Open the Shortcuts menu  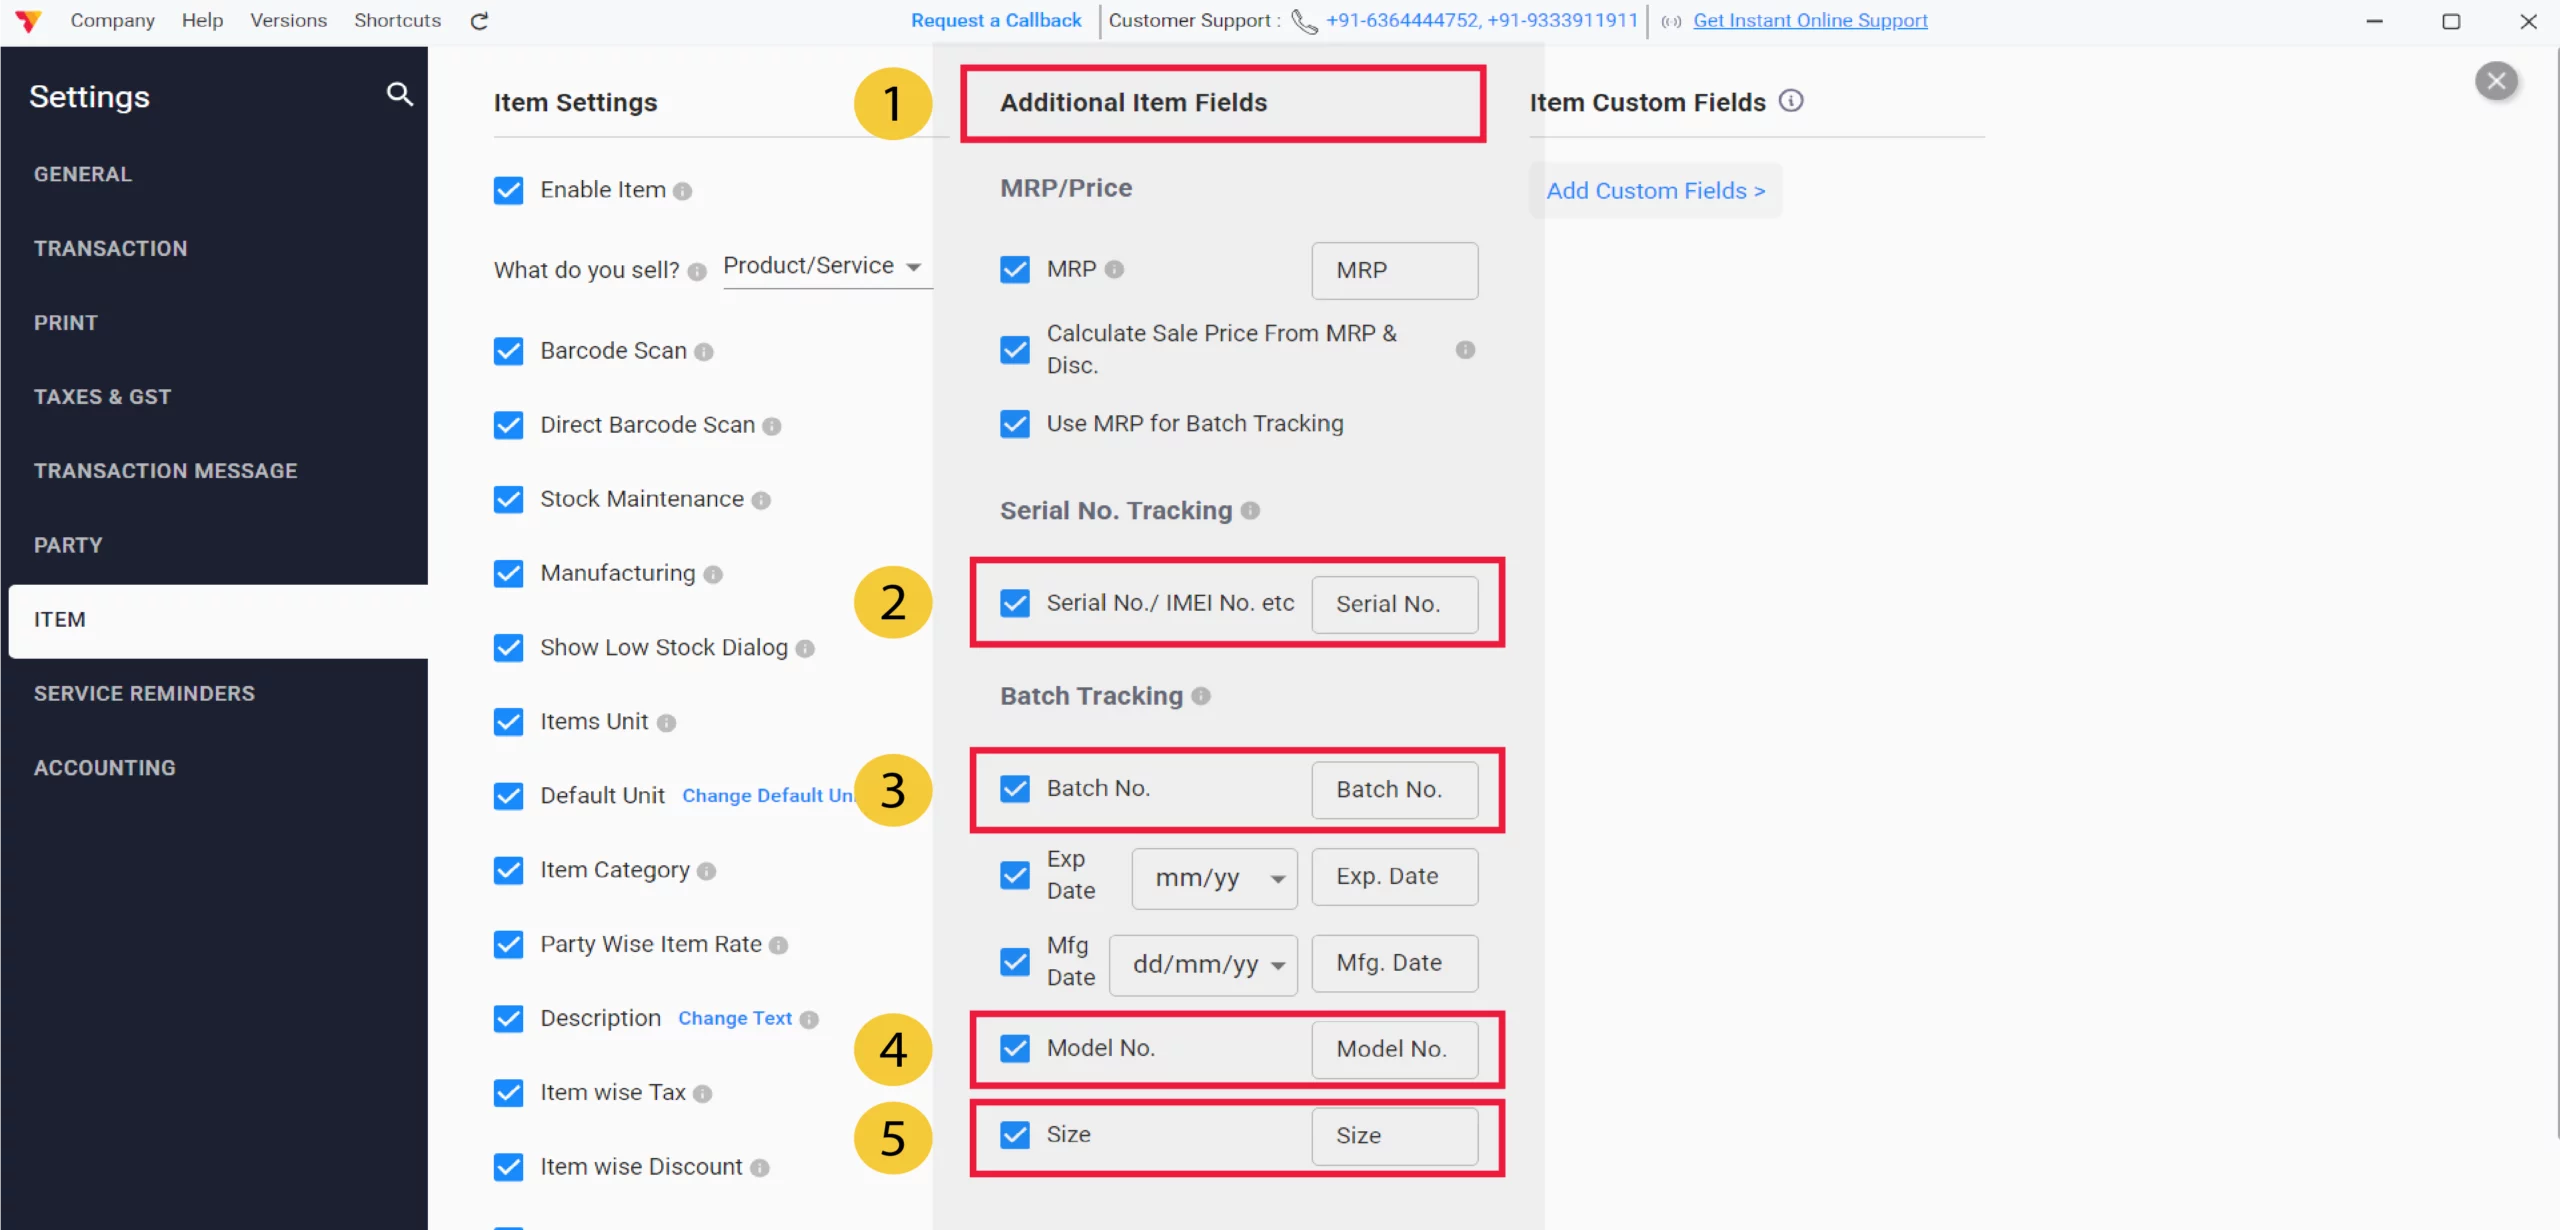click(x=397, y=21)
